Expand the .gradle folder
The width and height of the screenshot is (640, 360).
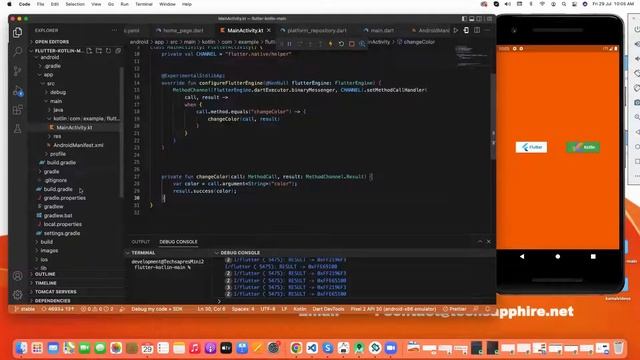pyautogui.click(x=52, y=66)
